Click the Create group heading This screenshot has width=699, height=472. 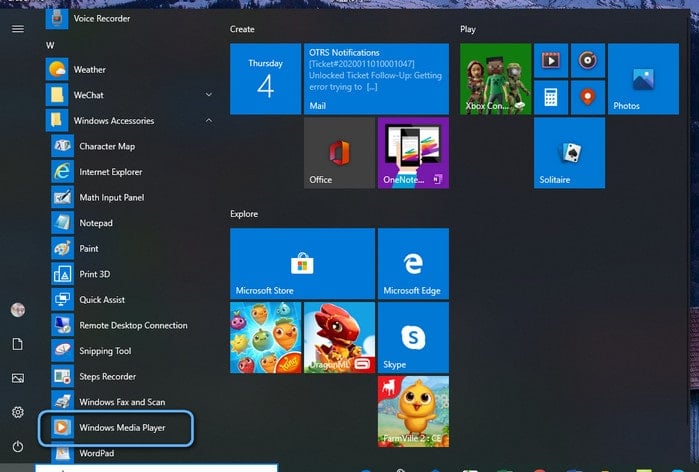click(x=242, y=29)
